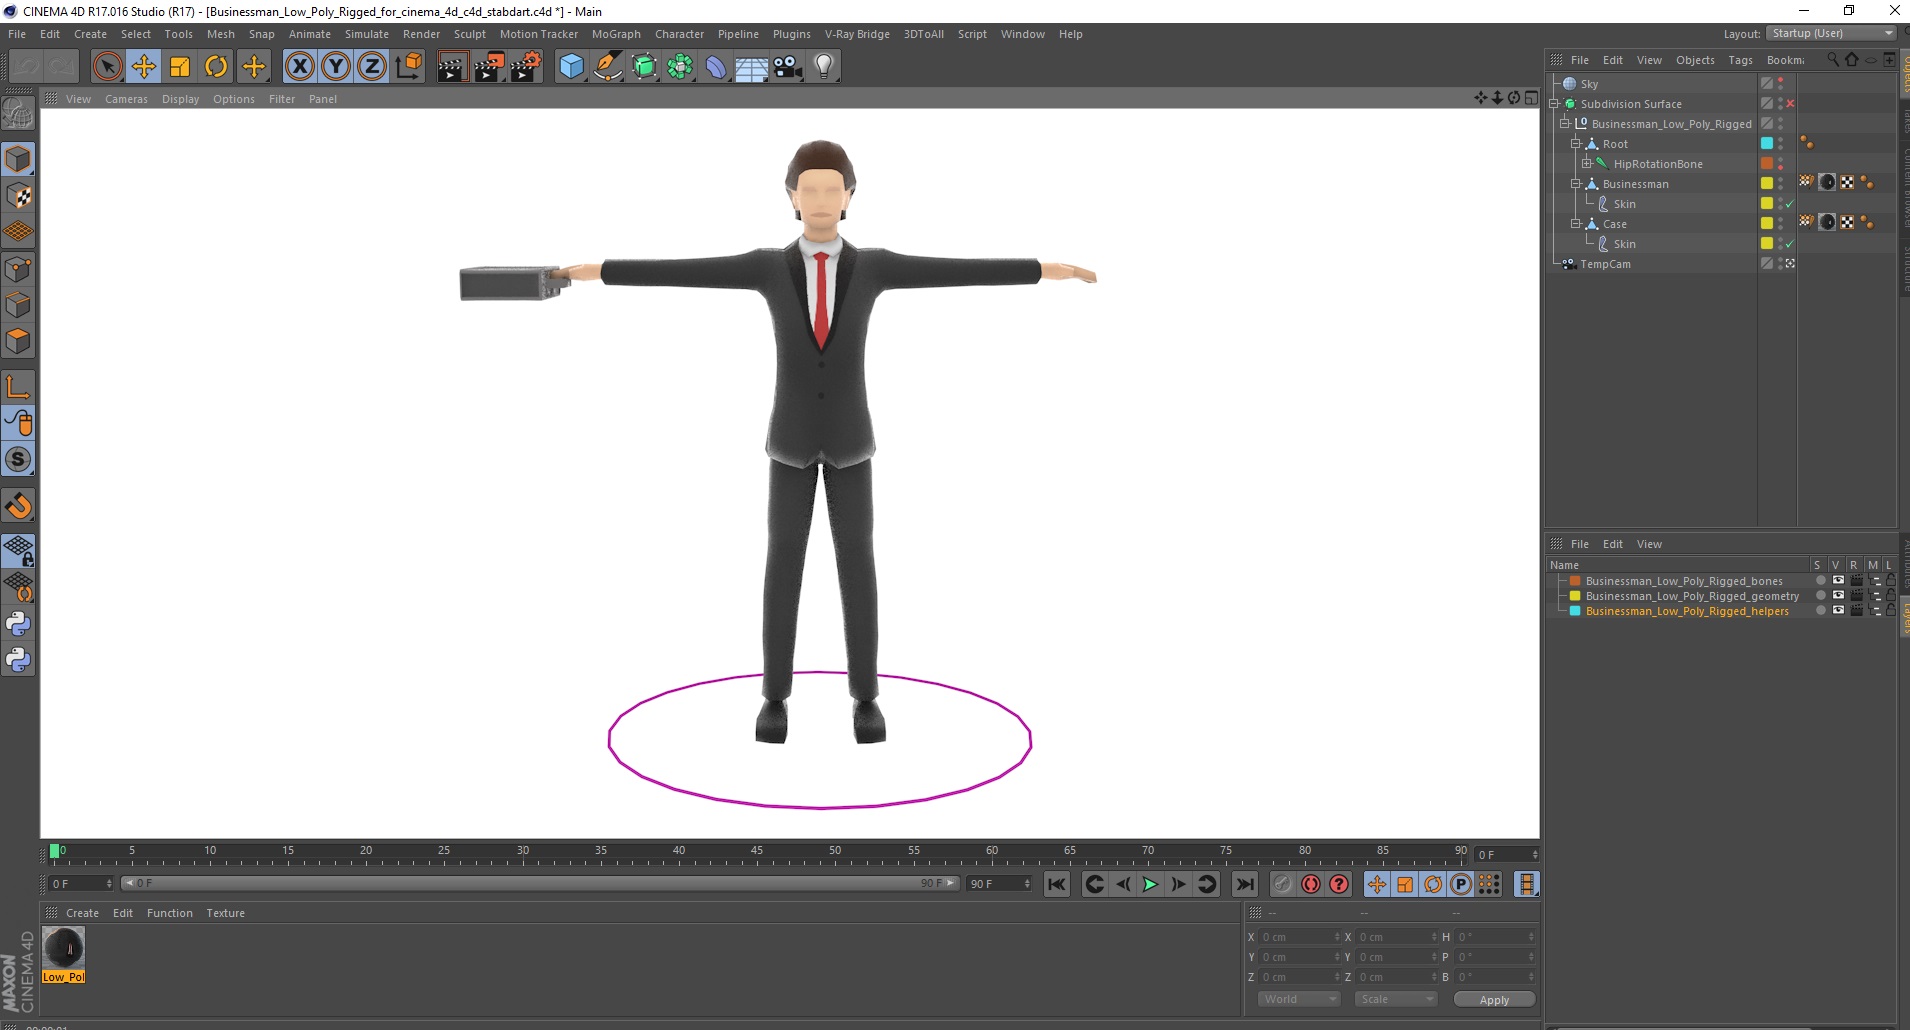Viewport: 1910px width, 1030px height.
Task: Open the MoGraph menu
Action: (x=616, y=34)
